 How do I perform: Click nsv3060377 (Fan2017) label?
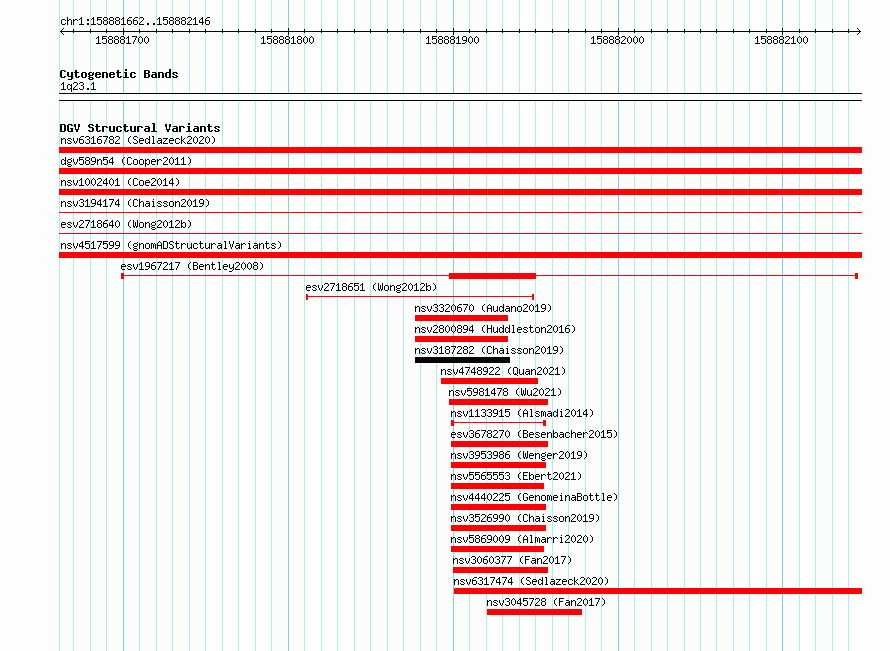(512, 560)
